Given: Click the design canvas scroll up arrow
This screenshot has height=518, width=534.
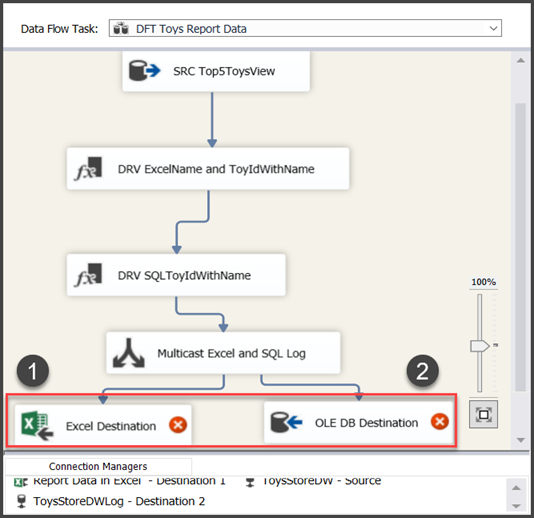Looking at the screenshot, I should 520,61.
